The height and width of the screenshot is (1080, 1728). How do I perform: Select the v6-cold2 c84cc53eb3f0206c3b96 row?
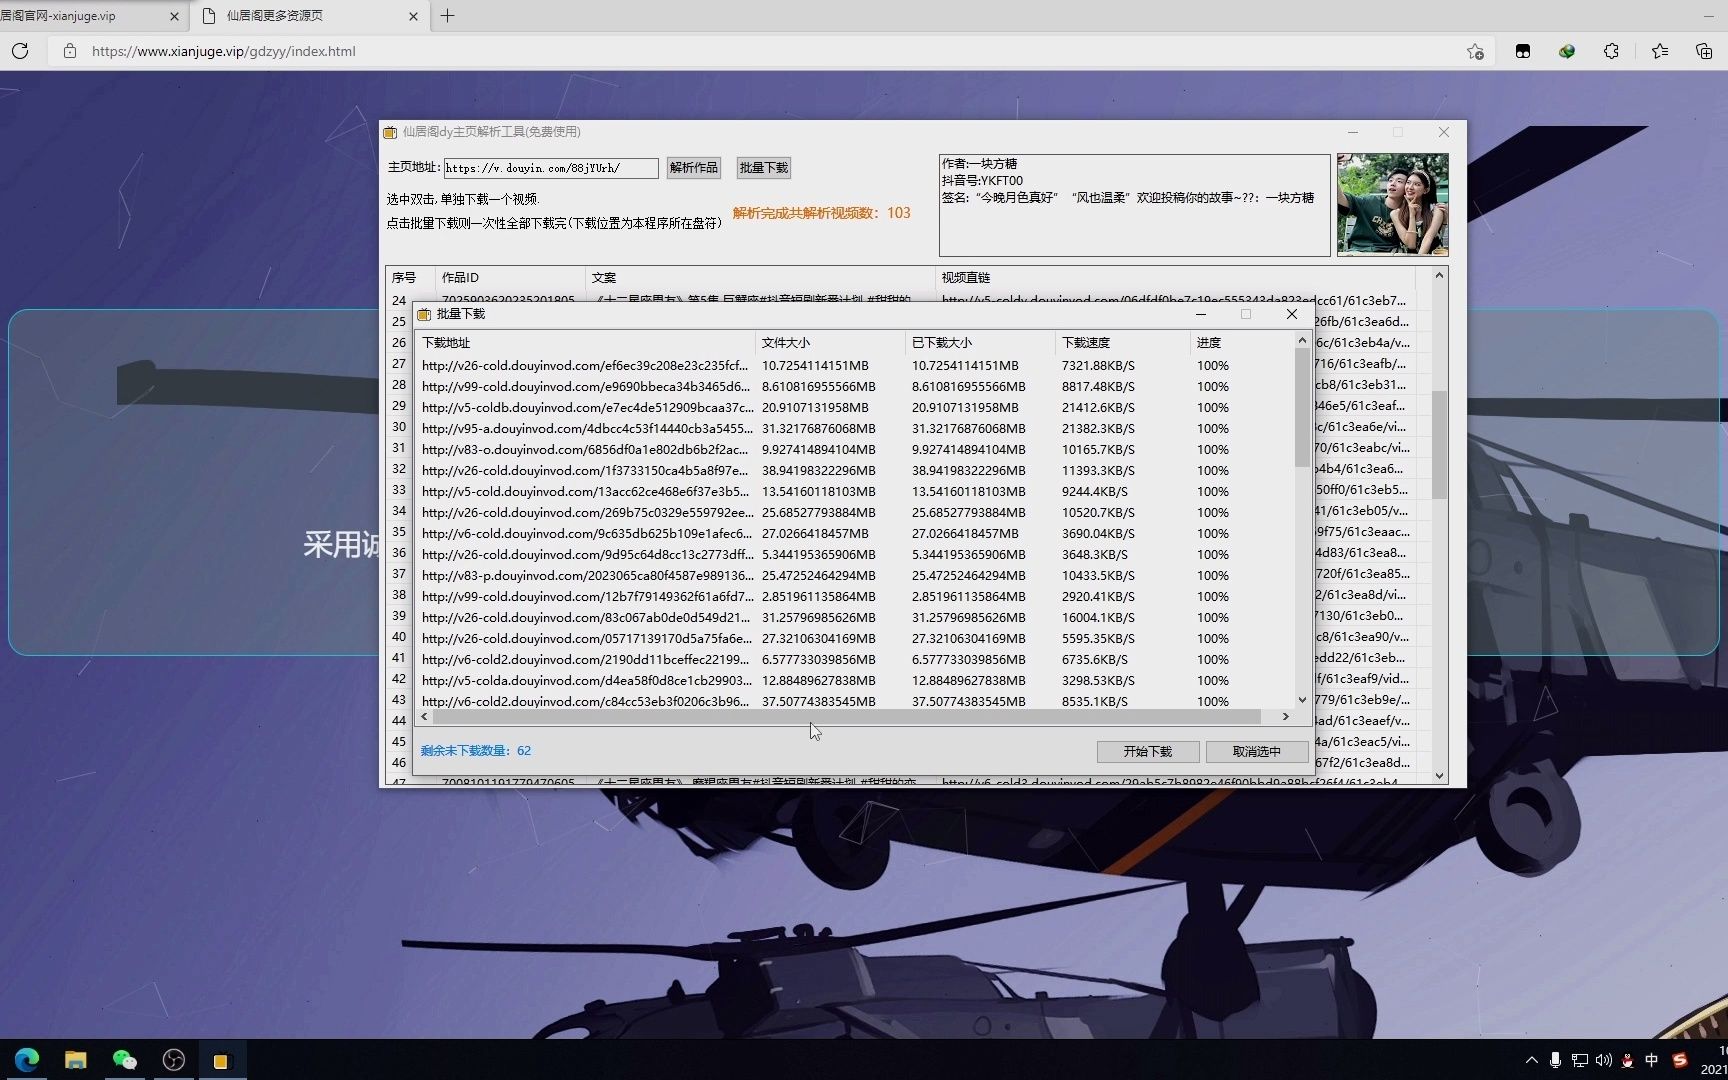855,701
